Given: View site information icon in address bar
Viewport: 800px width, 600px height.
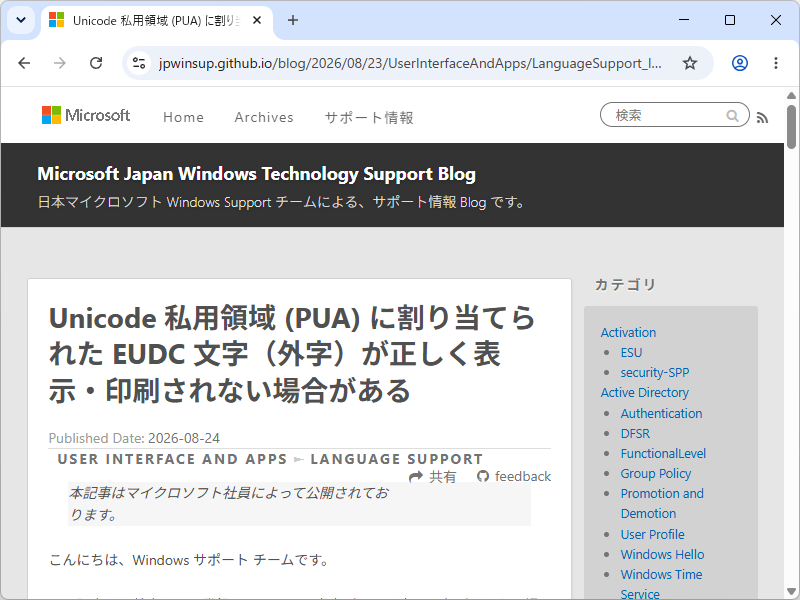Looking at the screenshot, I should point(139,63).
